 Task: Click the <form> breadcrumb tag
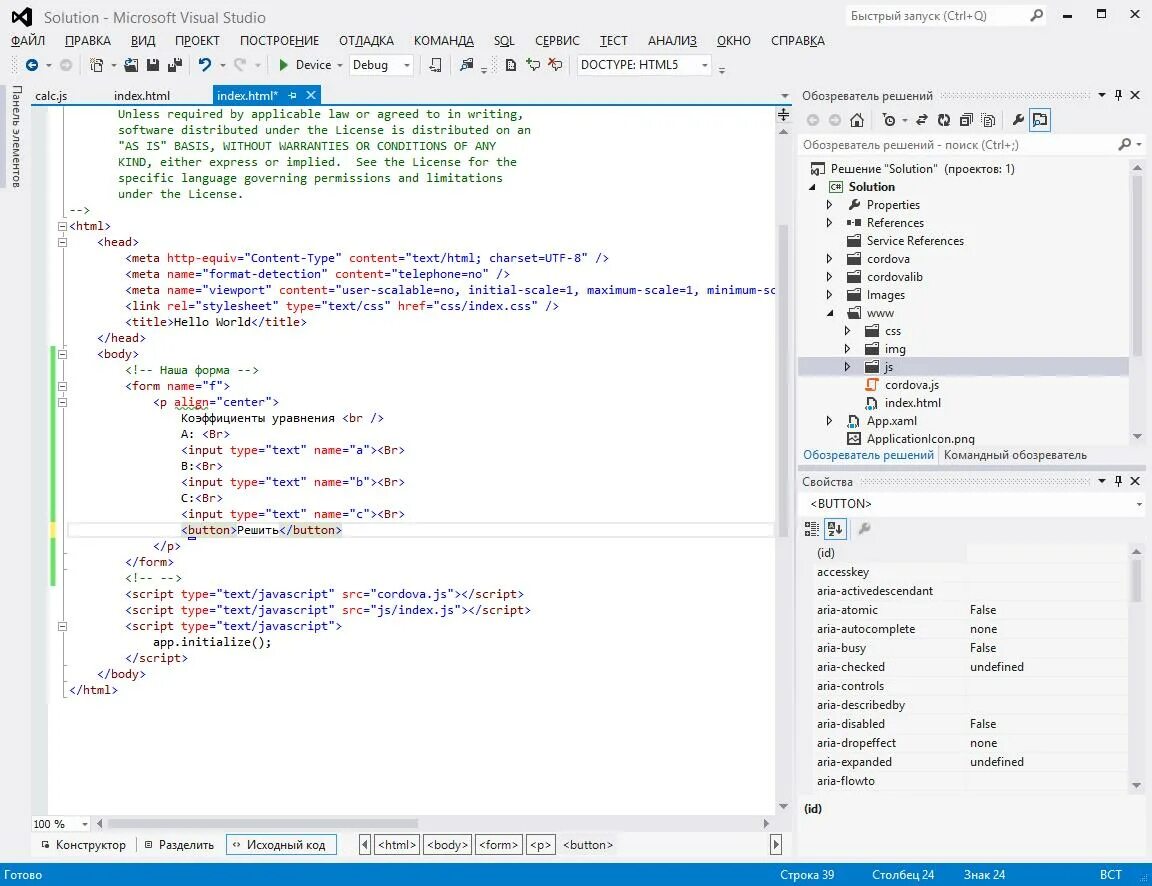499,845
